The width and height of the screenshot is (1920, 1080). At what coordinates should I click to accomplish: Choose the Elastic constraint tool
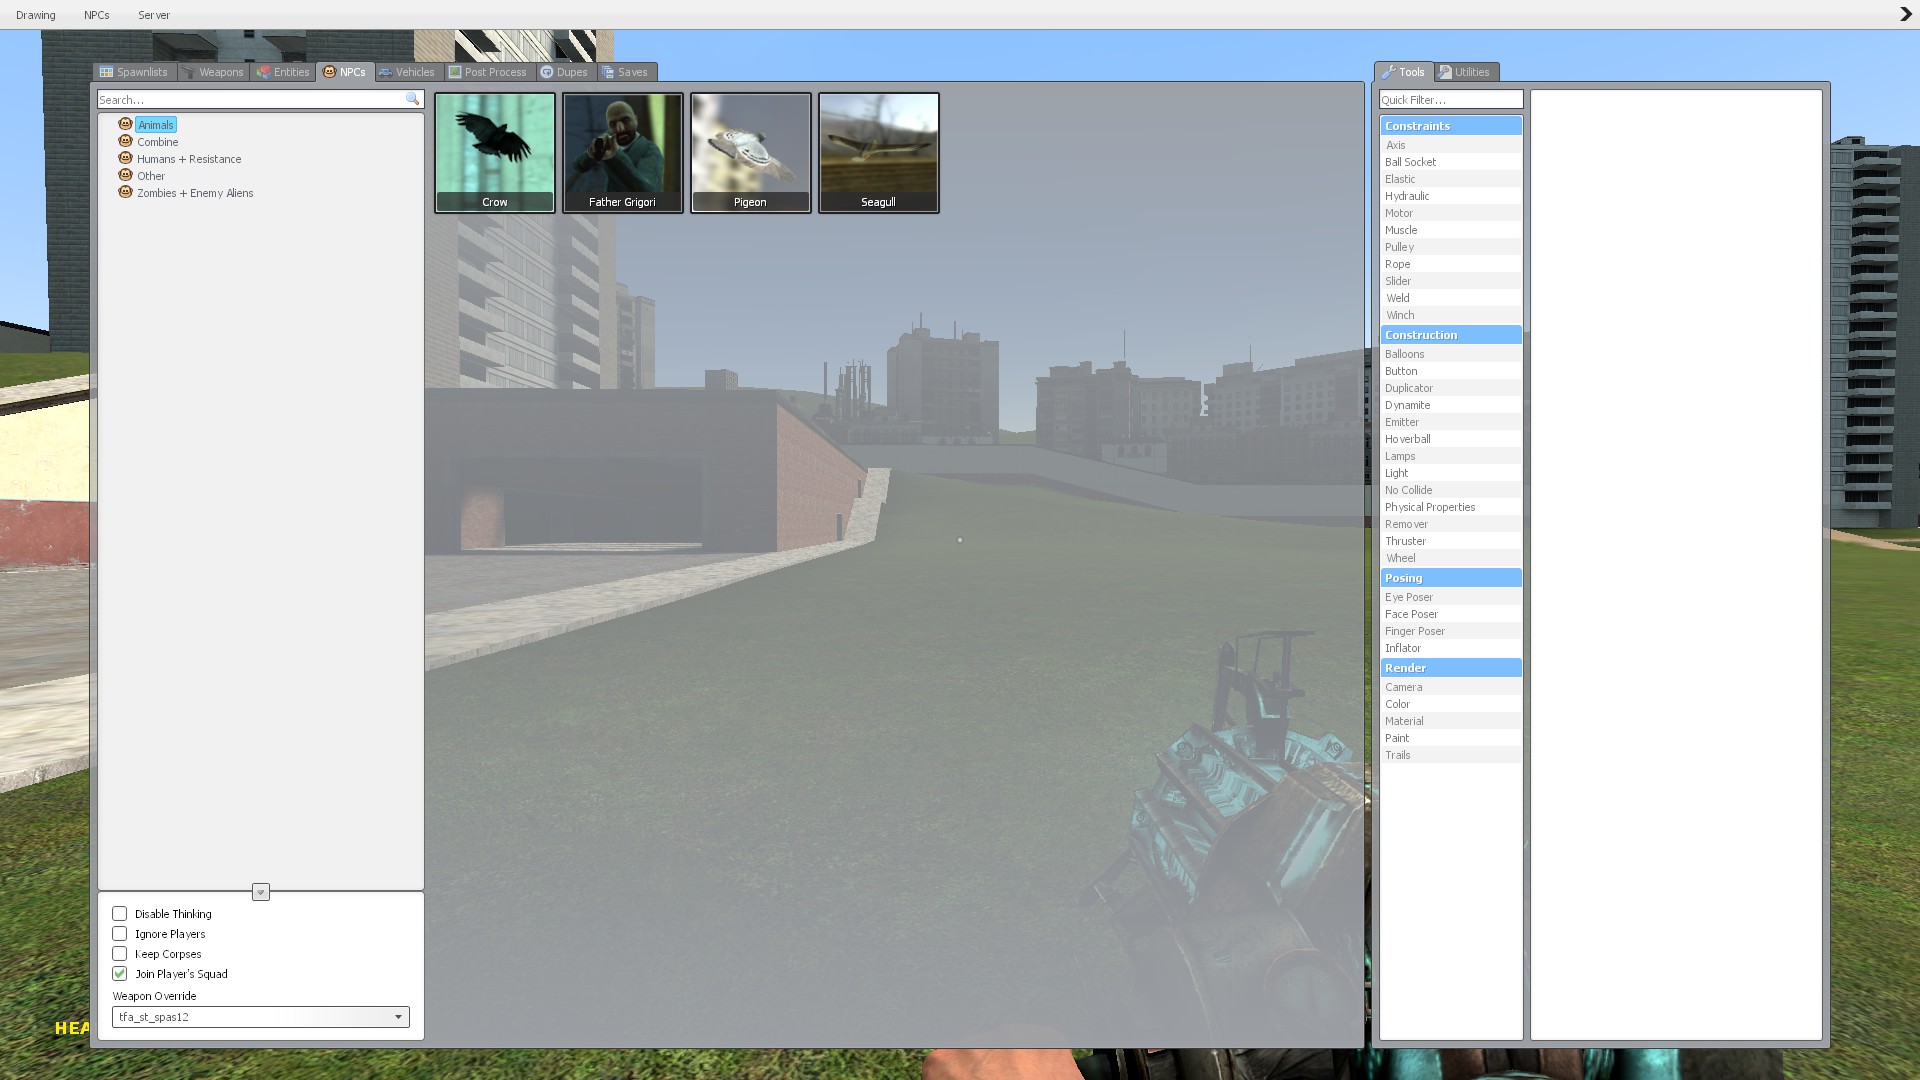tap(1451, 179)
